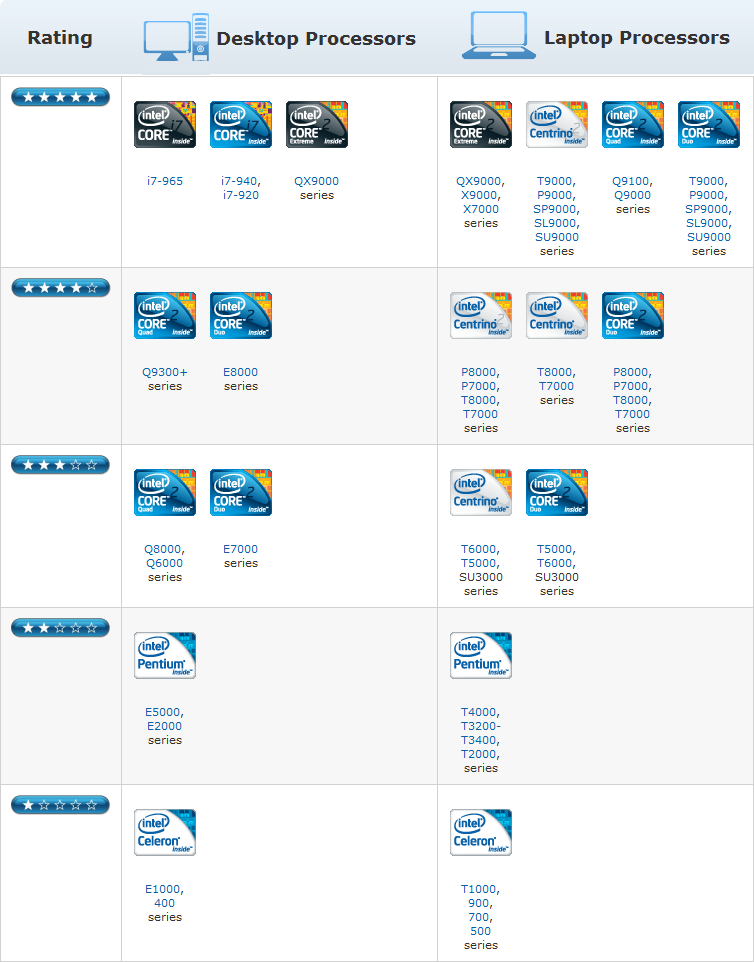Viewport: 754px width, 962px height.
Task: Click the Rating column heading
Action: (x=60, y=37)
